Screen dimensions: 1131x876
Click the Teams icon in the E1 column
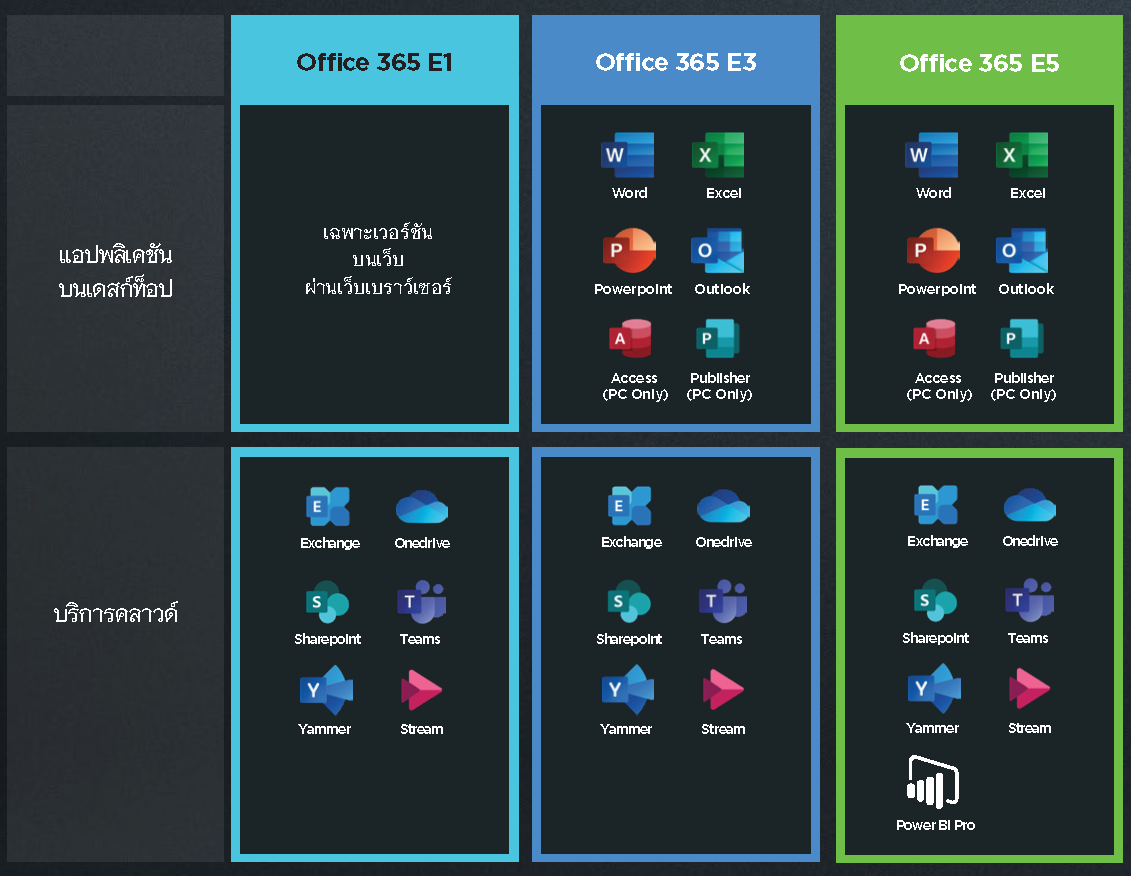(421, 600)
